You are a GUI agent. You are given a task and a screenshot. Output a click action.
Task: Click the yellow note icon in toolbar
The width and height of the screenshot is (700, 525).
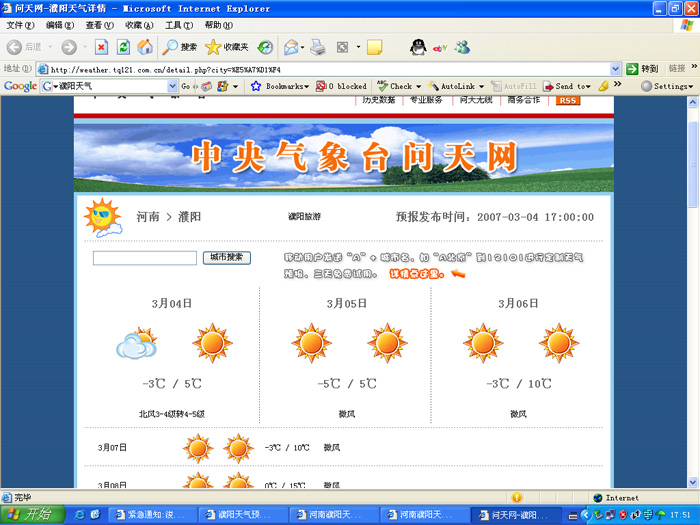[x=374, y=47]
